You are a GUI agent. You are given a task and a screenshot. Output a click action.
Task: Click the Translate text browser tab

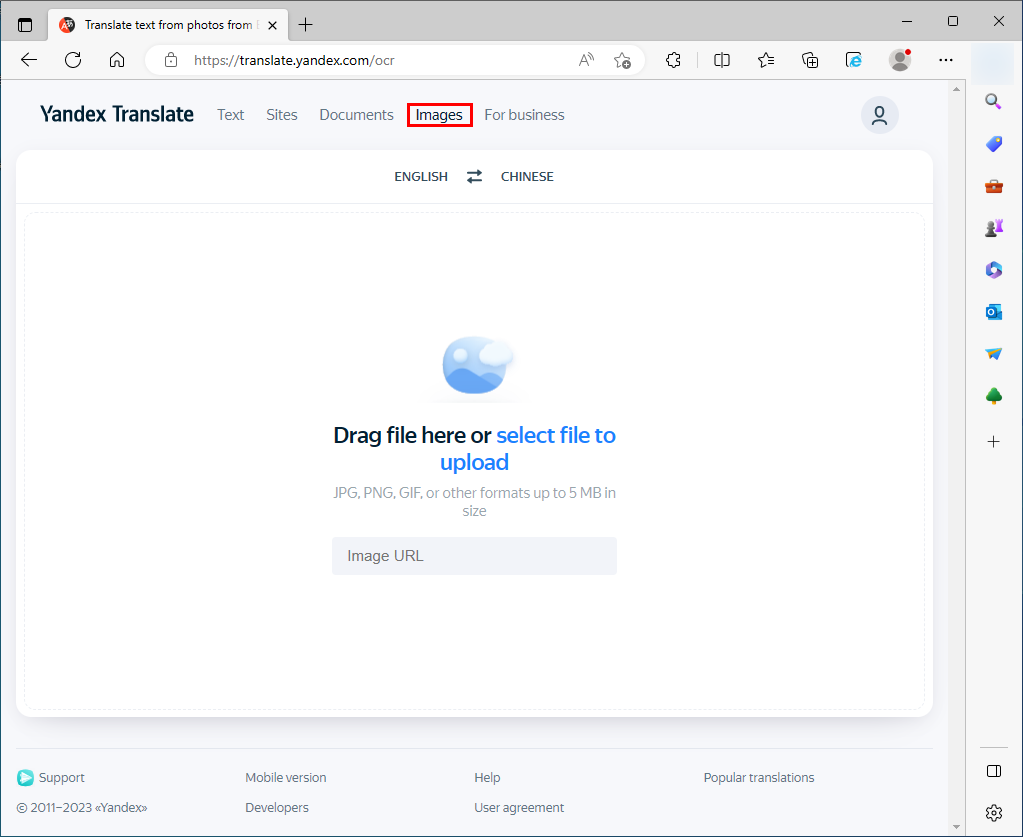(x=168, y=25)
